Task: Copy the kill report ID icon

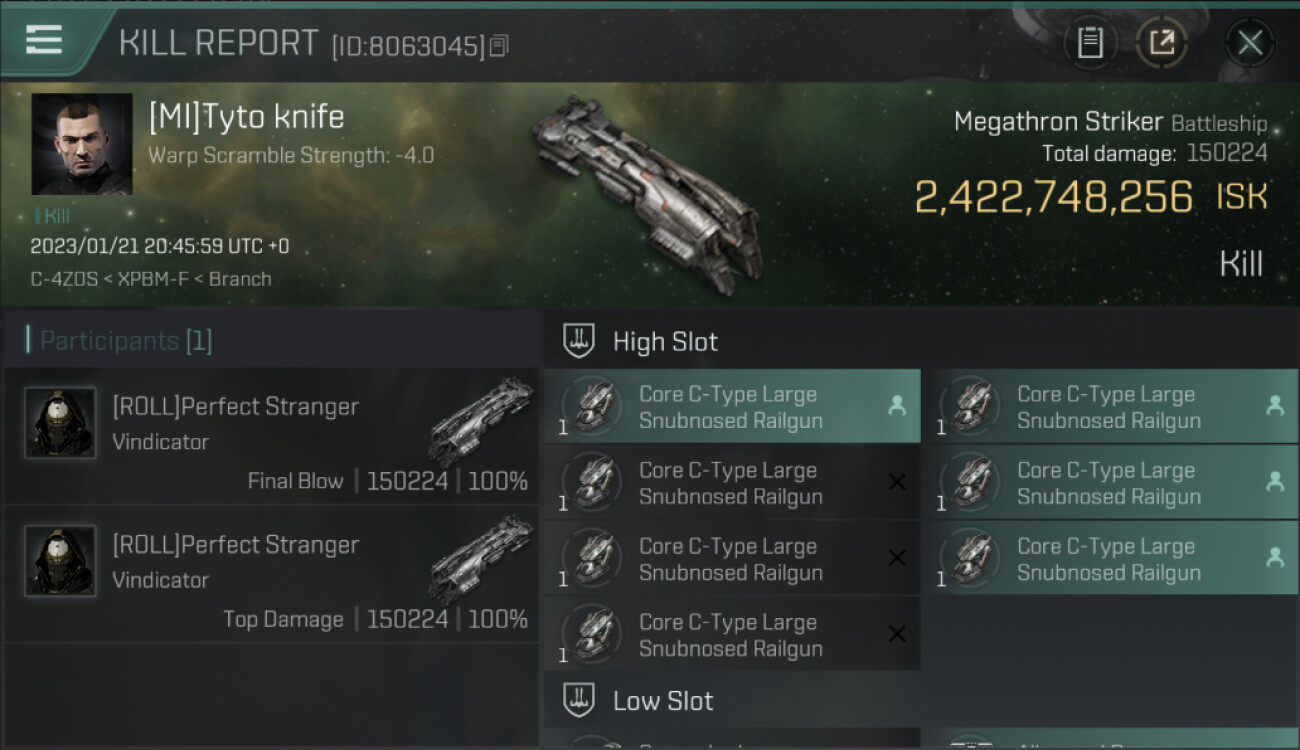Action: coord(499,46)
